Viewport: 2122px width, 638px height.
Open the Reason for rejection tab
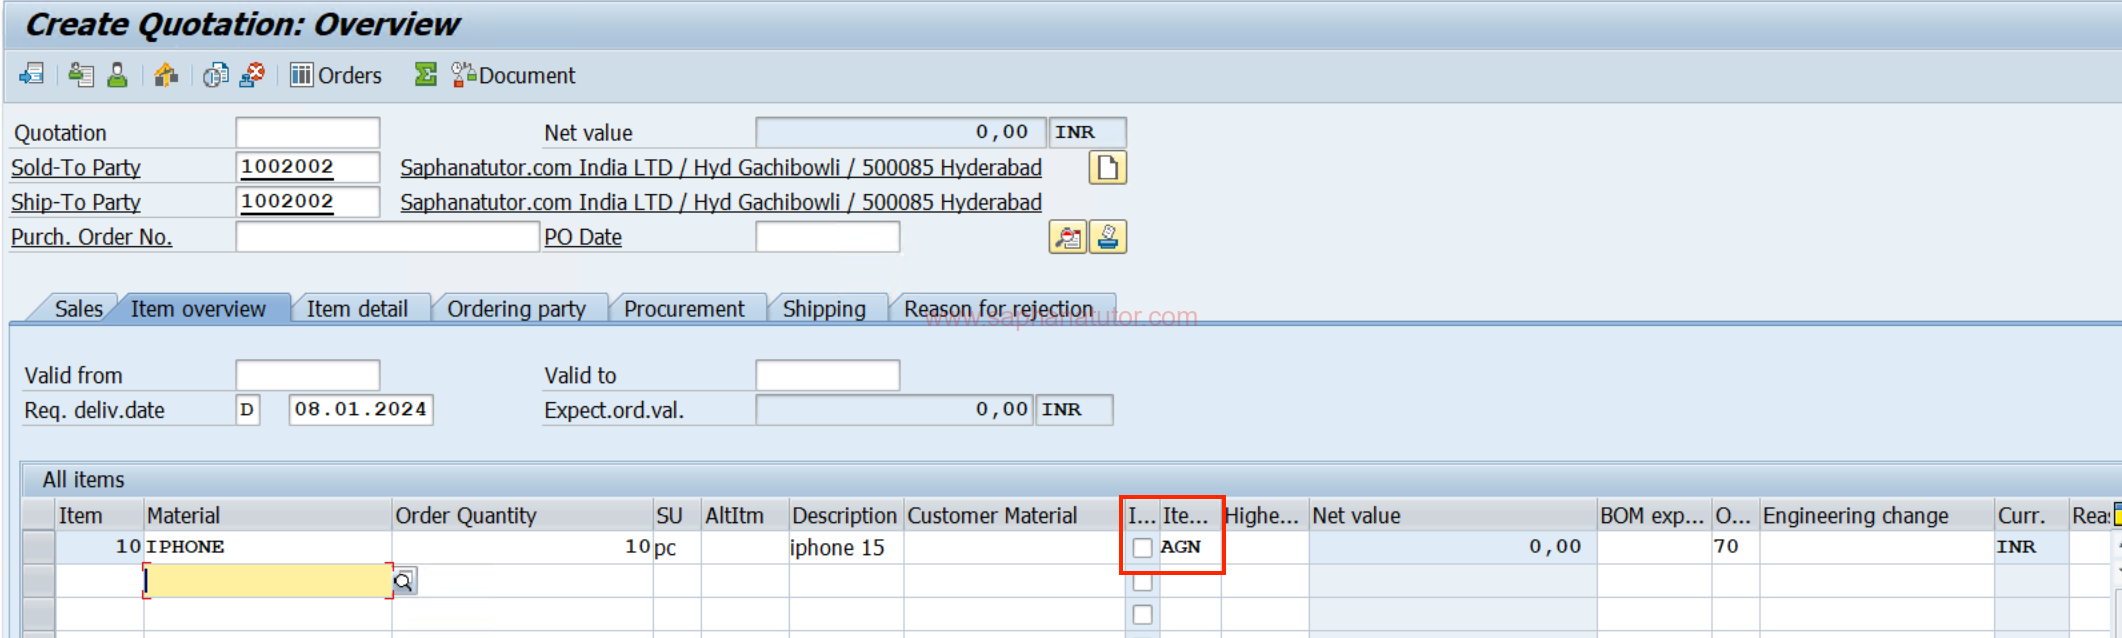pos(998,309)
